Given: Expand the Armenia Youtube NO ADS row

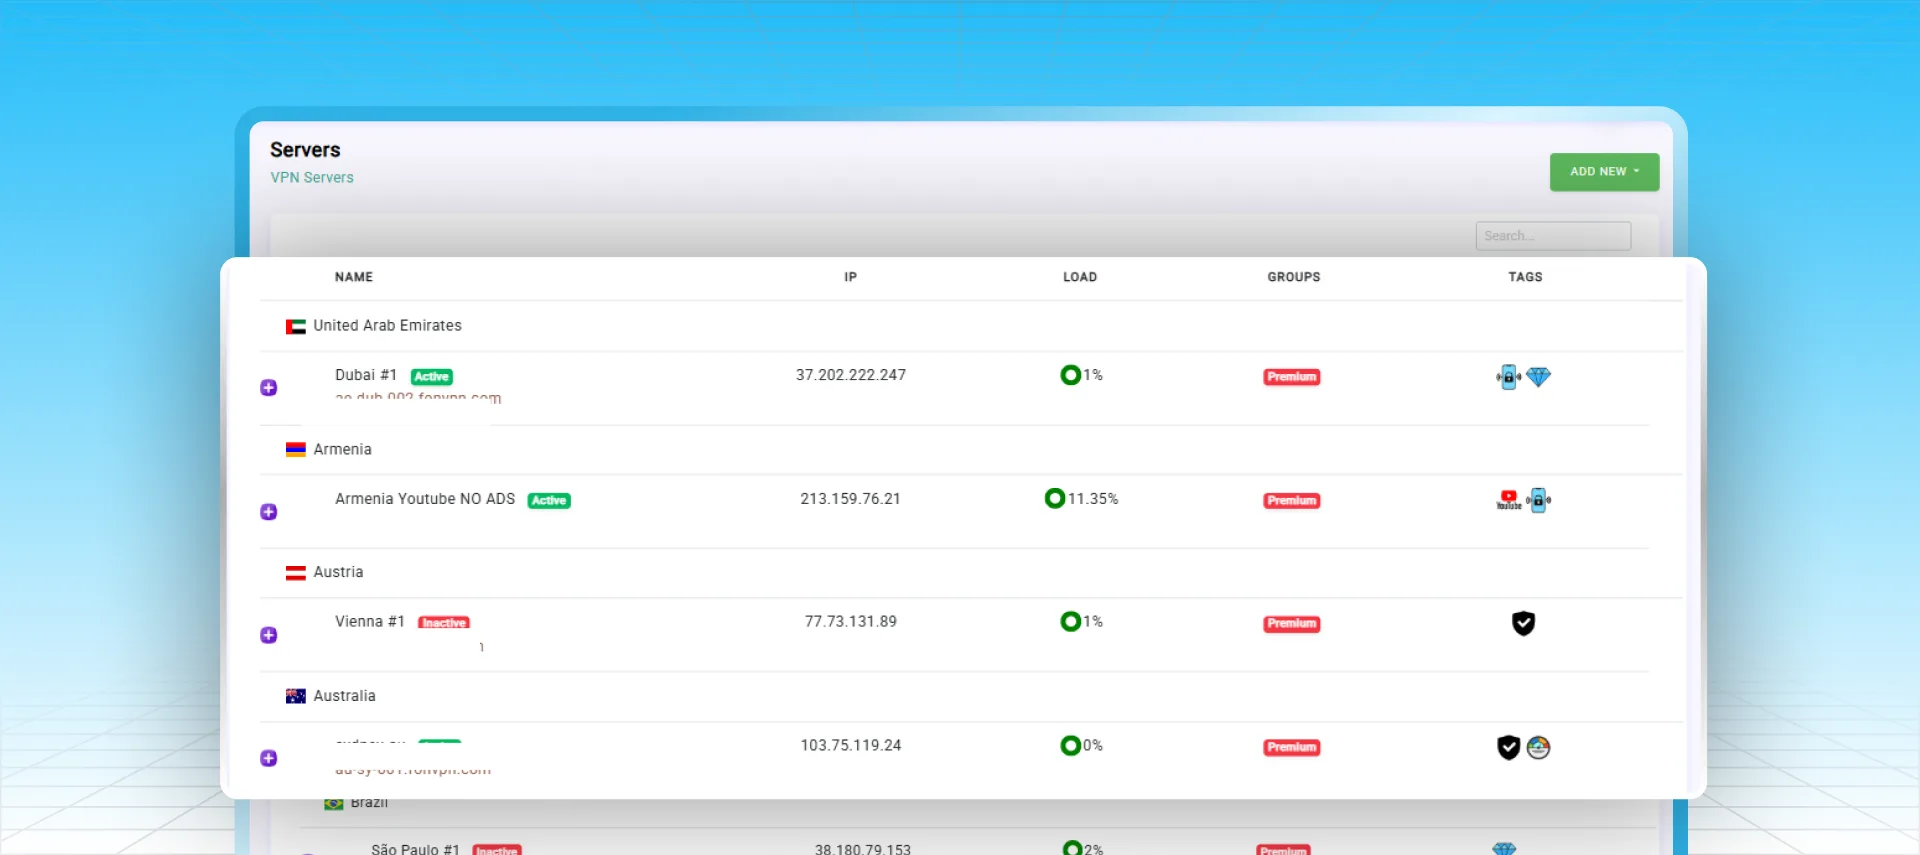Looking at the screenshot, I should coord(268,512).
